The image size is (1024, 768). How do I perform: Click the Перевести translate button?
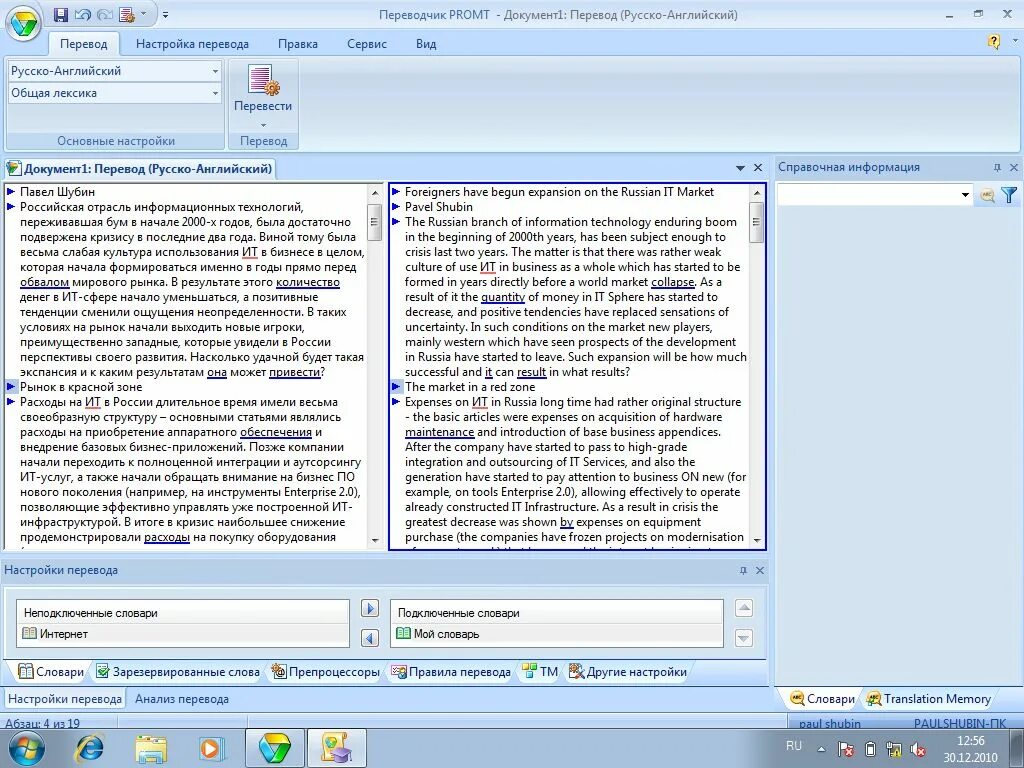click(263, 89)
